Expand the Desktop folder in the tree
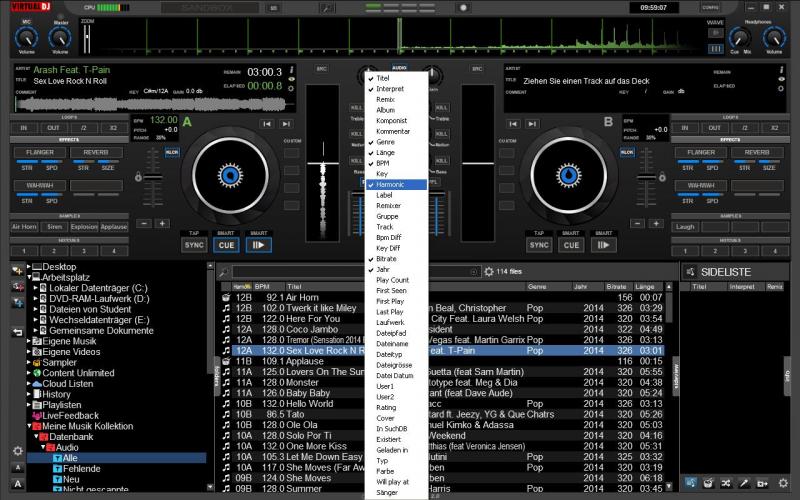800x500 pixels. 27,267
